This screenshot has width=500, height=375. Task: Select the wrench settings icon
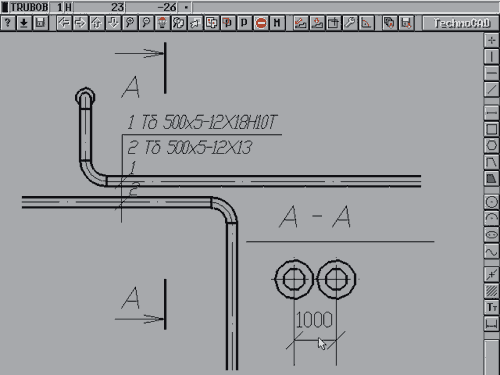point(350,23)
